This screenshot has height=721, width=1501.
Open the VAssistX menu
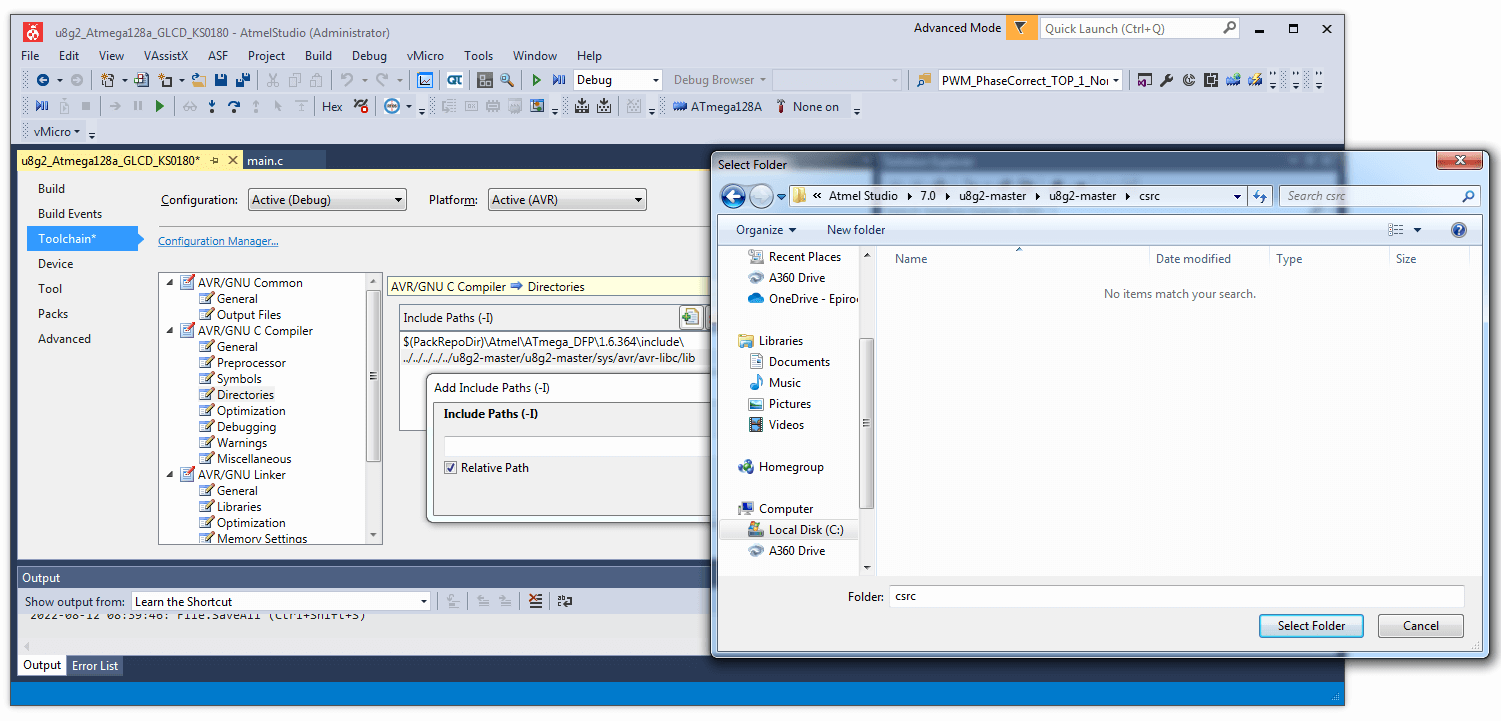point(166,56)
